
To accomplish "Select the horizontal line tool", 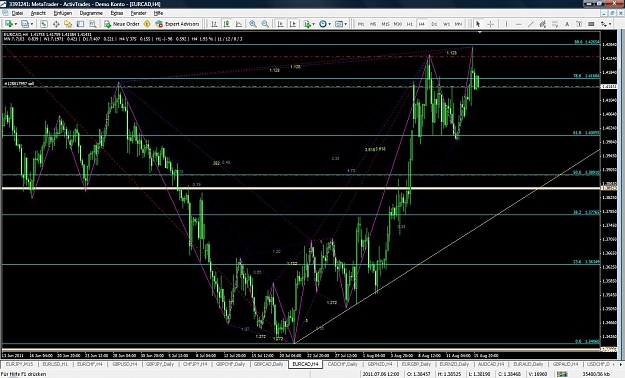I will 519,24.
